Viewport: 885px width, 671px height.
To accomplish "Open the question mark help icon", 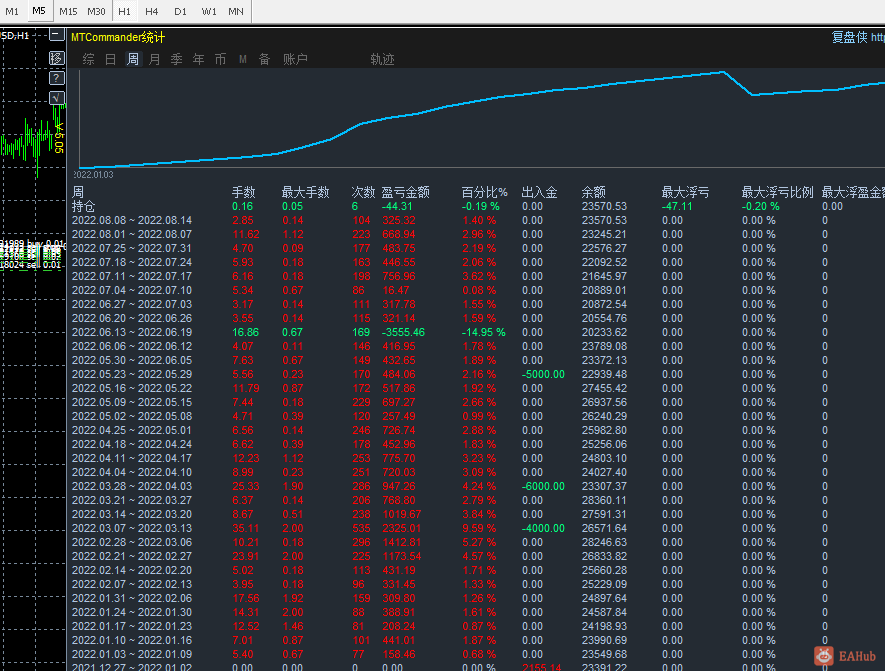I will pyautogui.click(x=57, y=78).
